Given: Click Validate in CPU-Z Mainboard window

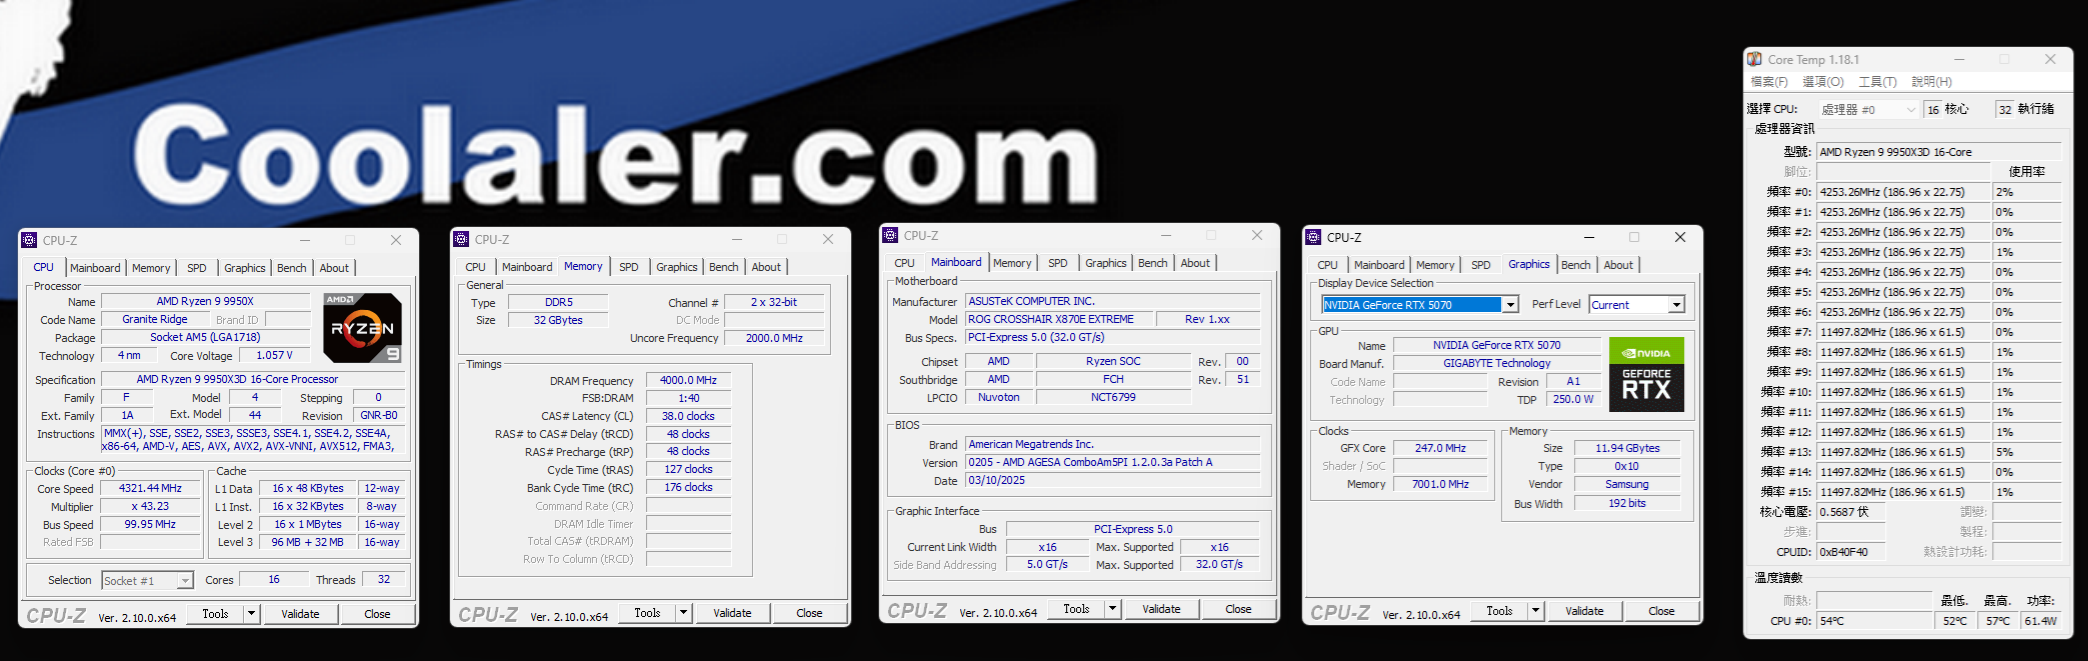Looking at the screenshot, I should [x=1161, y=609].
